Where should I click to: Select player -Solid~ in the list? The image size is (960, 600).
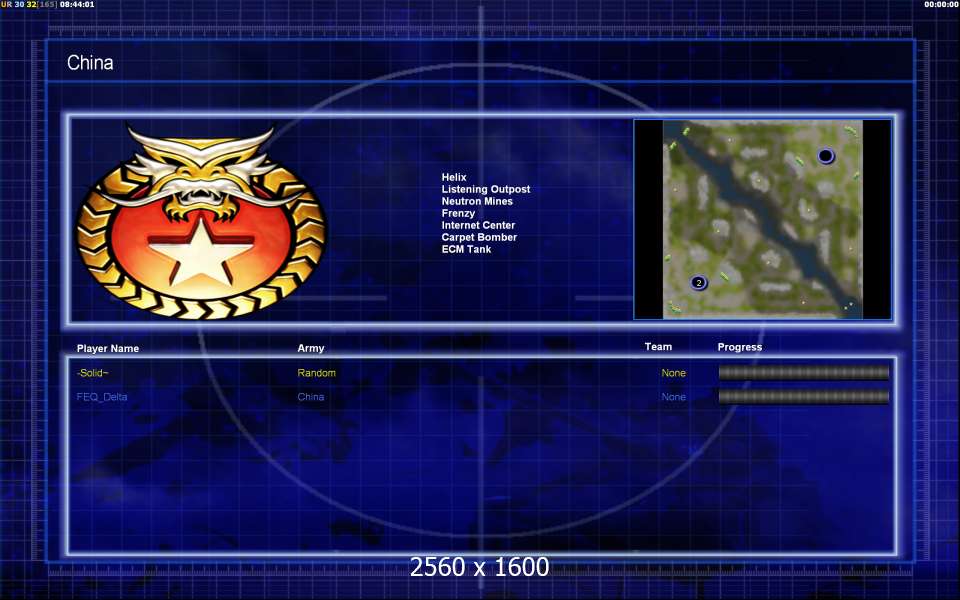click(x=92, y=373)
